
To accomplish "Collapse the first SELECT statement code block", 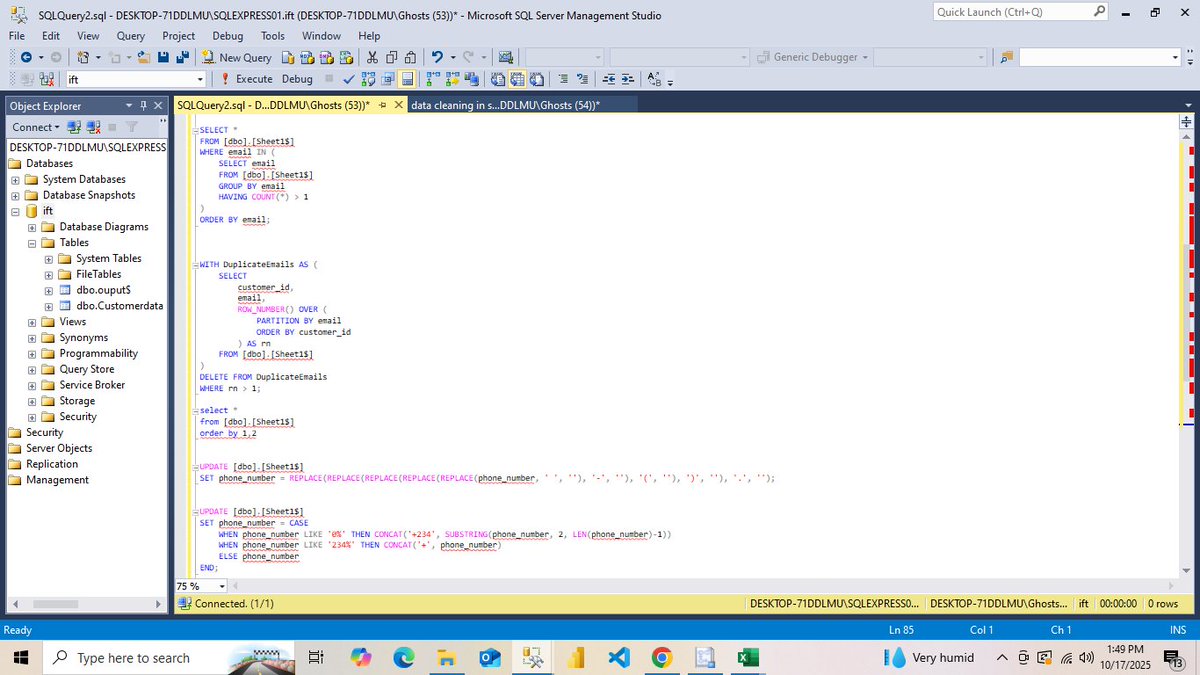I will pyautogui.click(x=196, y=130).
